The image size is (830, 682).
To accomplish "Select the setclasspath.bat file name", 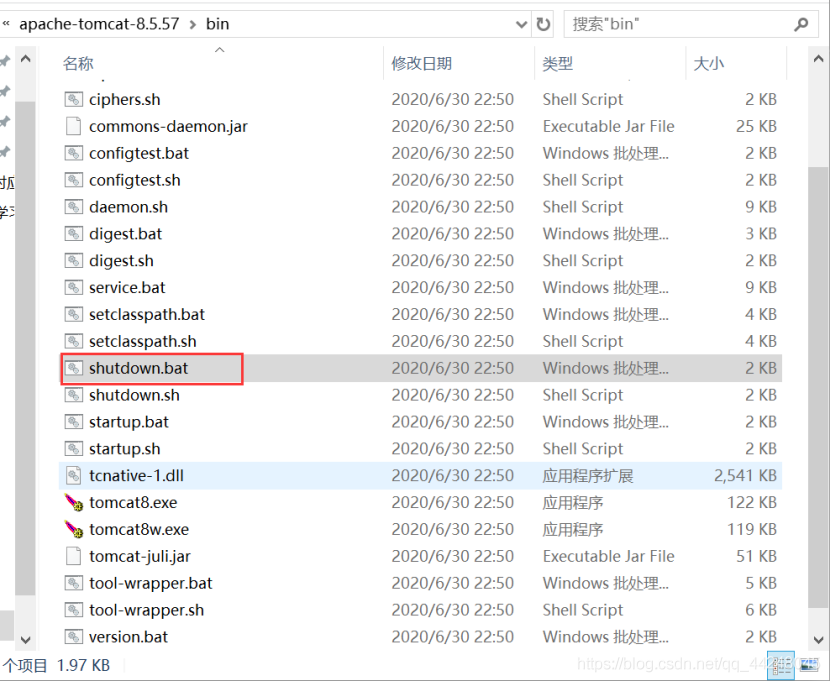I will point(147,315).
